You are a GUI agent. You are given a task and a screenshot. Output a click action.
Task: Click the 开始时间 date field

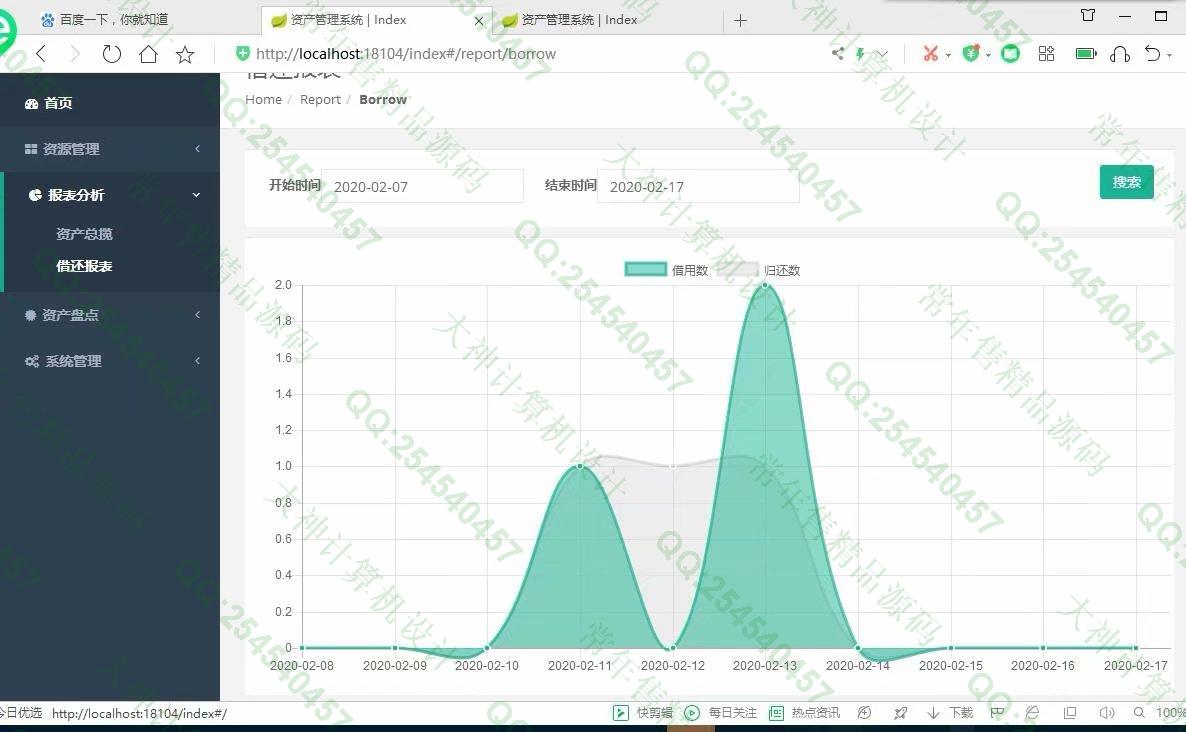pos(422,186)
